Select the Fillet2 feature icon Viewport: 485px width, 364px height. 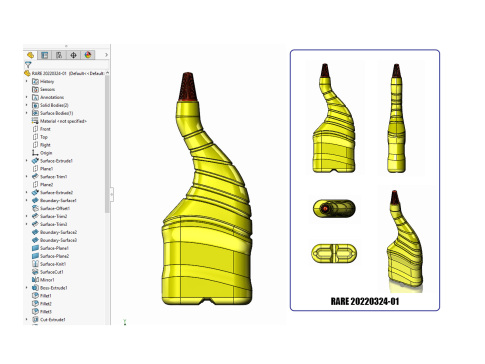click(x=35, y=304)
